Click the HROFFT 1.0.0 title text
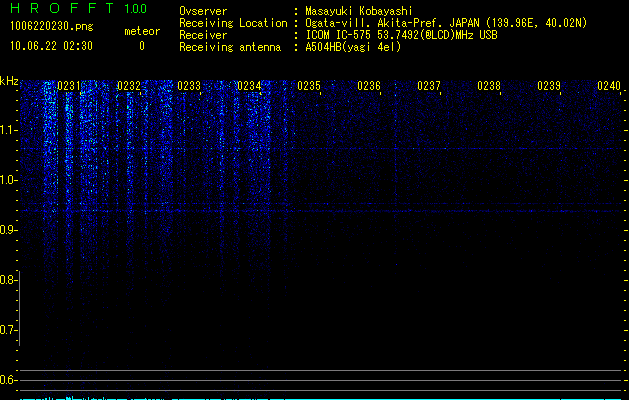 78,8
